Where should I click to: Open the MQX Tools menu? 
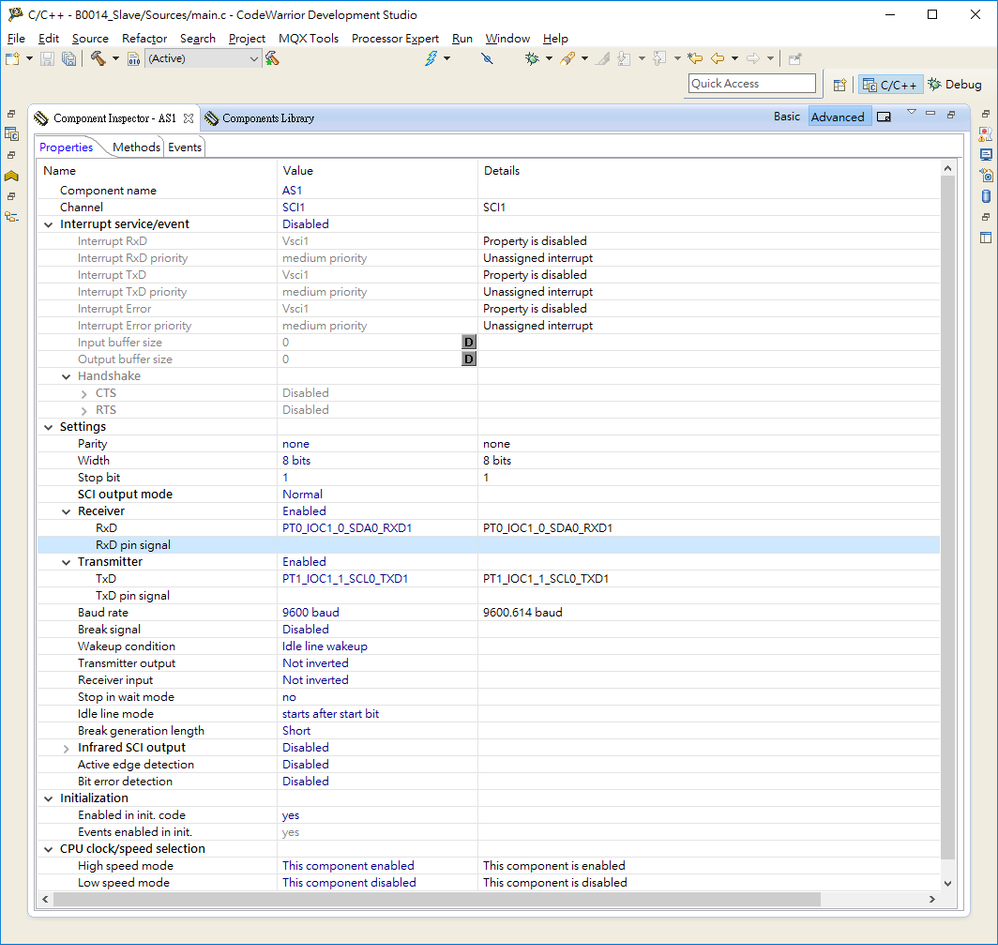[x=309, y=38]
